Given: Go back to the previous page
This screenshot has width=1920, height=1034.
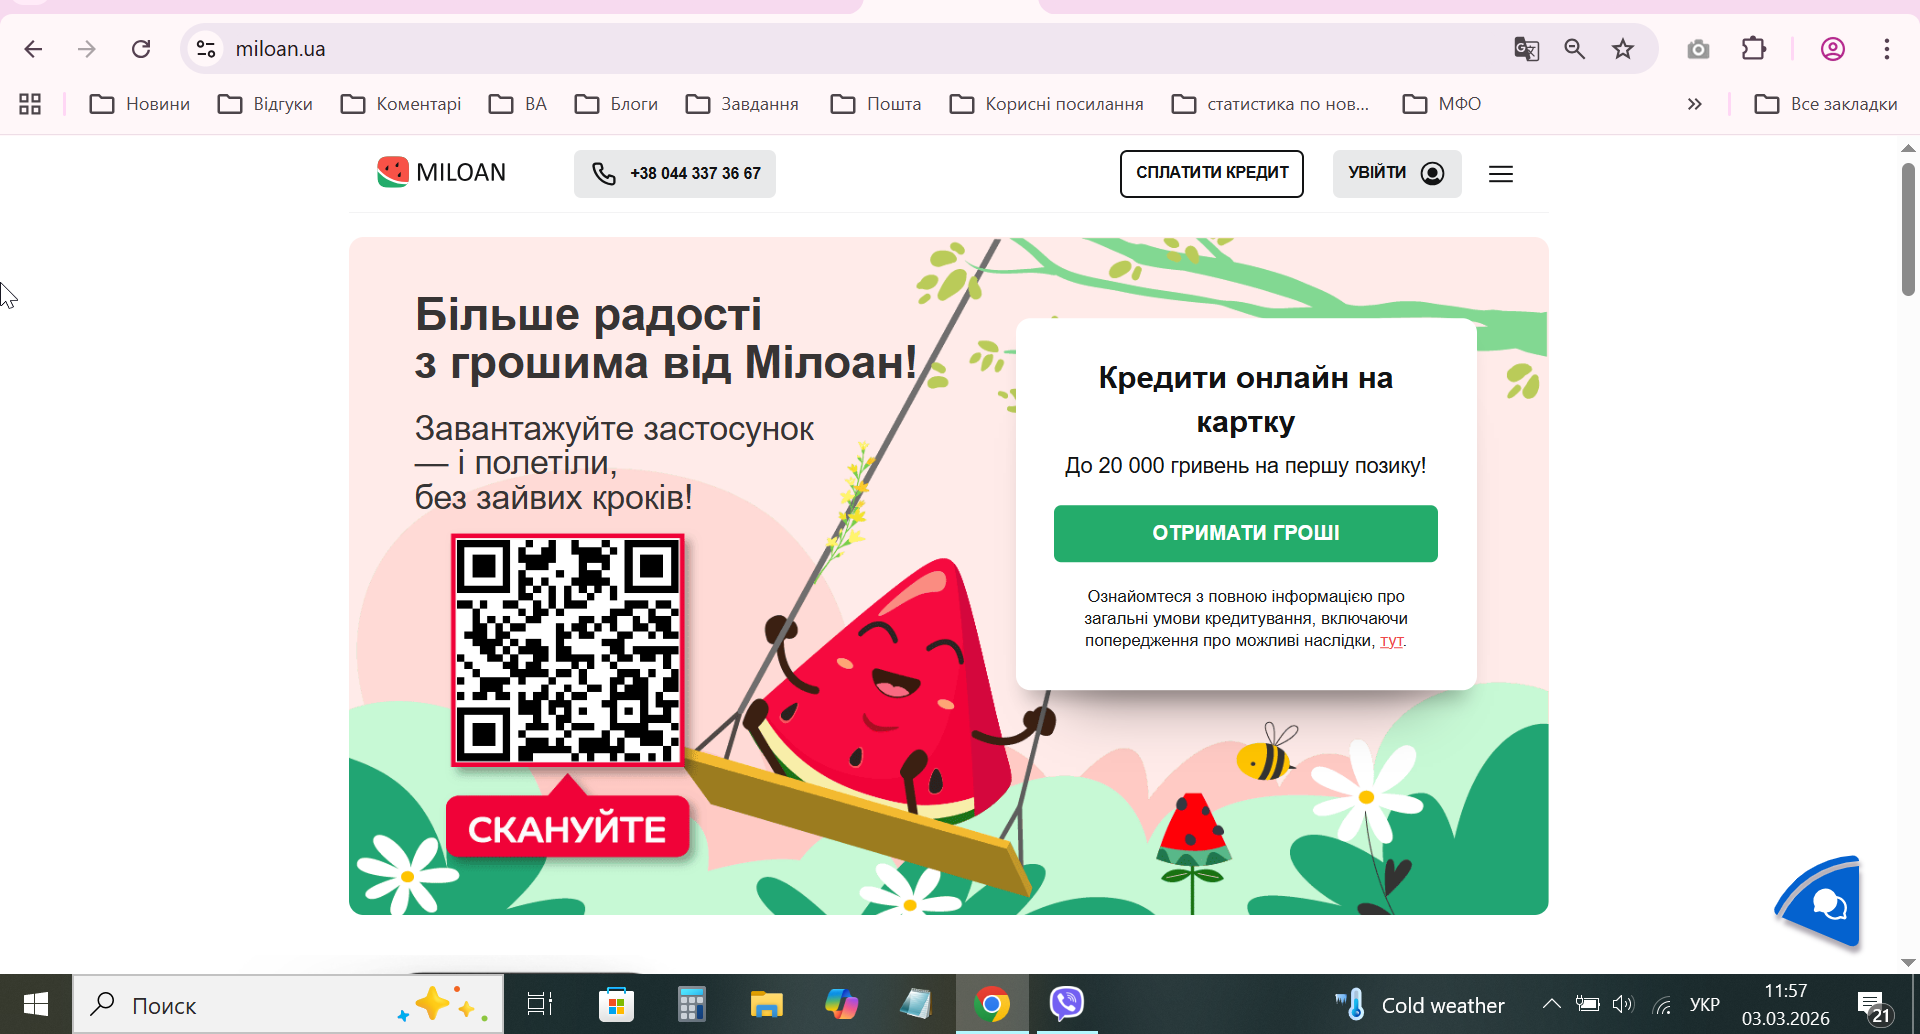Looking at the screenshot, I should click(x=33, y=49).
